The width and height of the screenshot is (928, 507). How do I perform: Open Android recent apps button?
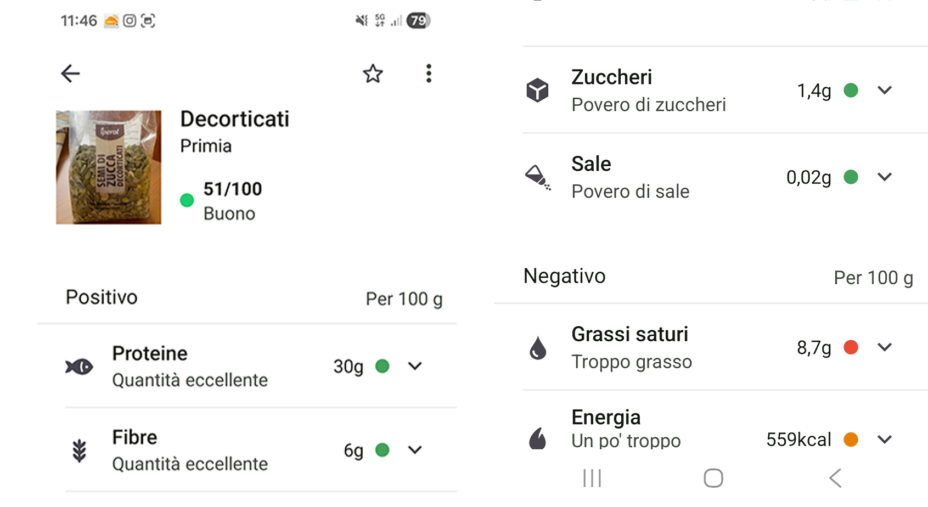592,478
